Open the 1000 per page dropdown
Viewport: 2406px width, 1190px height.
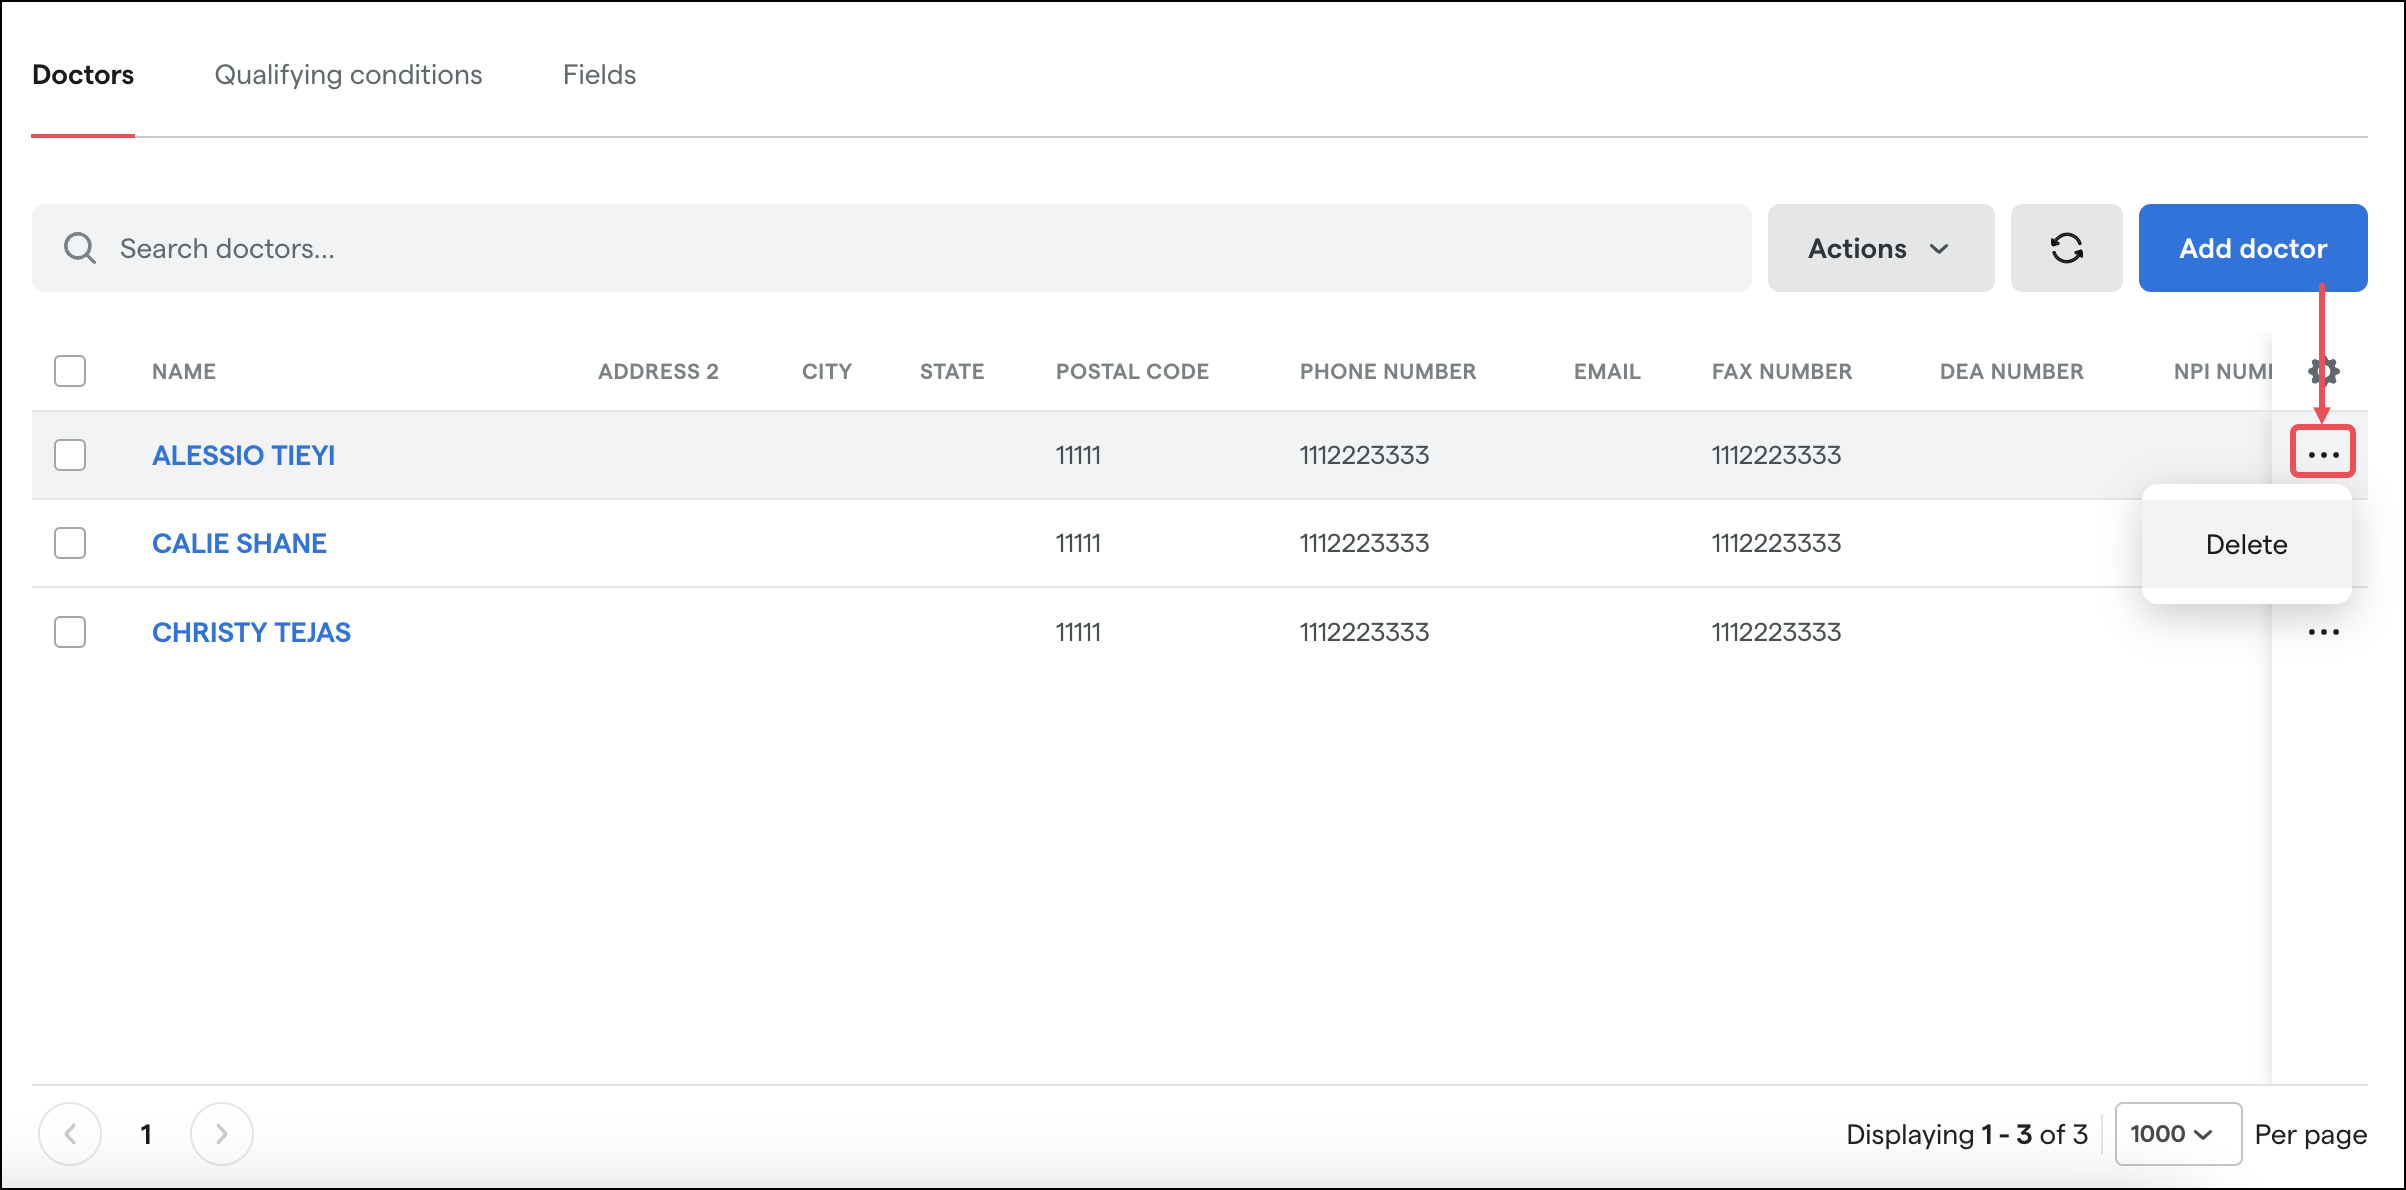[x=2177, y=1133]
